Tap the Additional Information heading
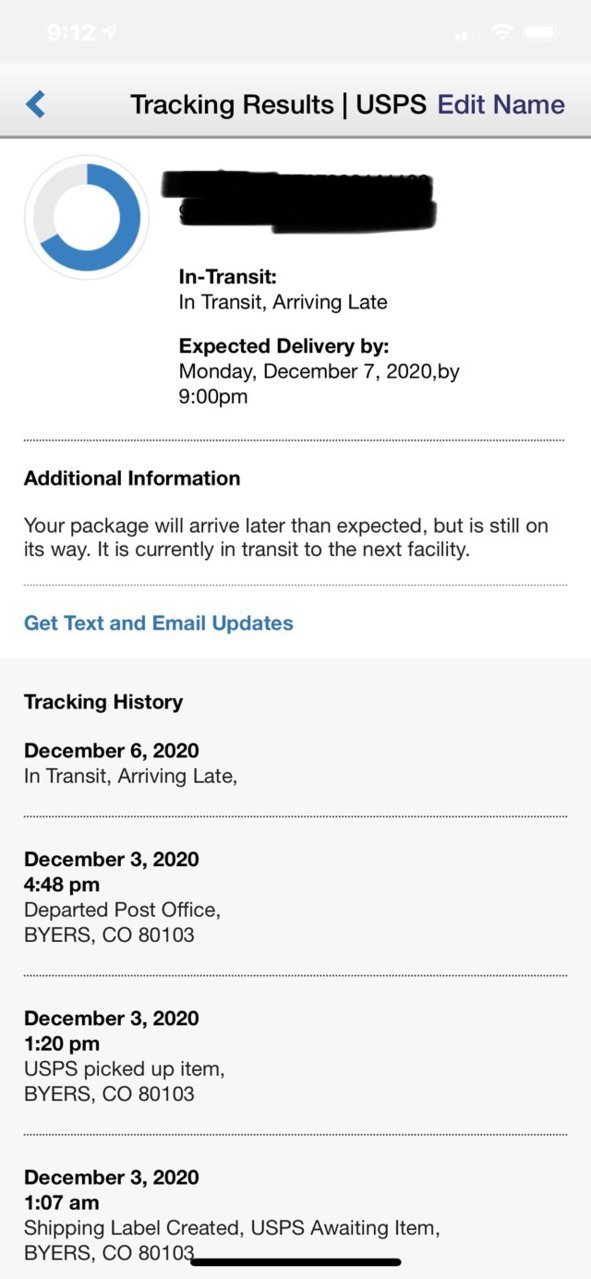Image resolution: width=591 pixels, height=1279 pixels. (132, 478)
